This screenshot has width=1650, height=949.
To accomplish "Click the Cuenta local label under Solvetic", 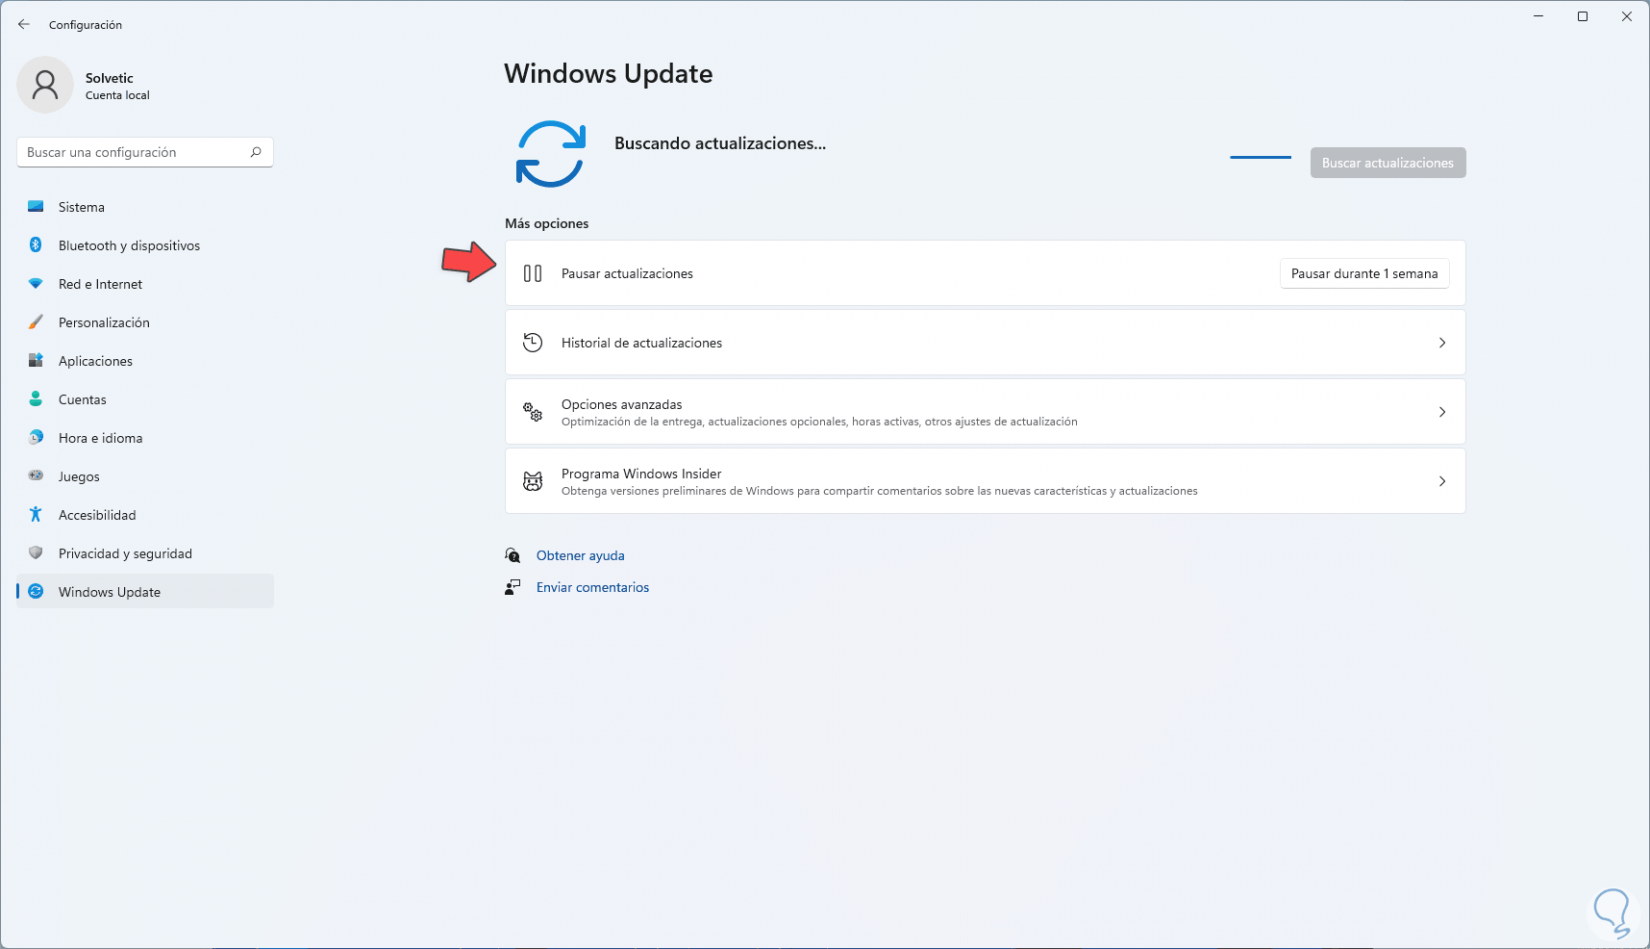I will tap(117, 96).
